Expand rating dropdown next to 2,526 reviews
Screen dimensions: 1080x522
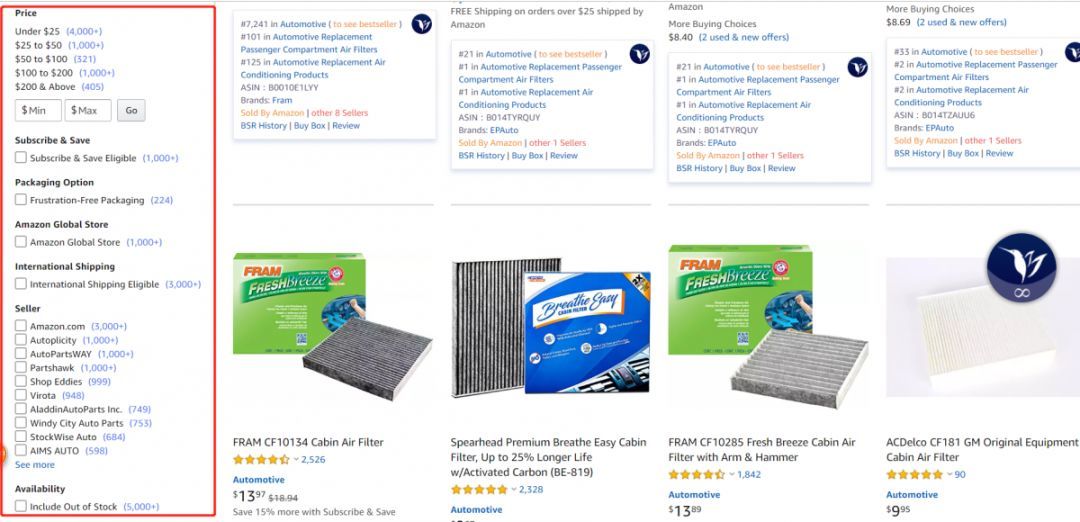coord(296,459)
